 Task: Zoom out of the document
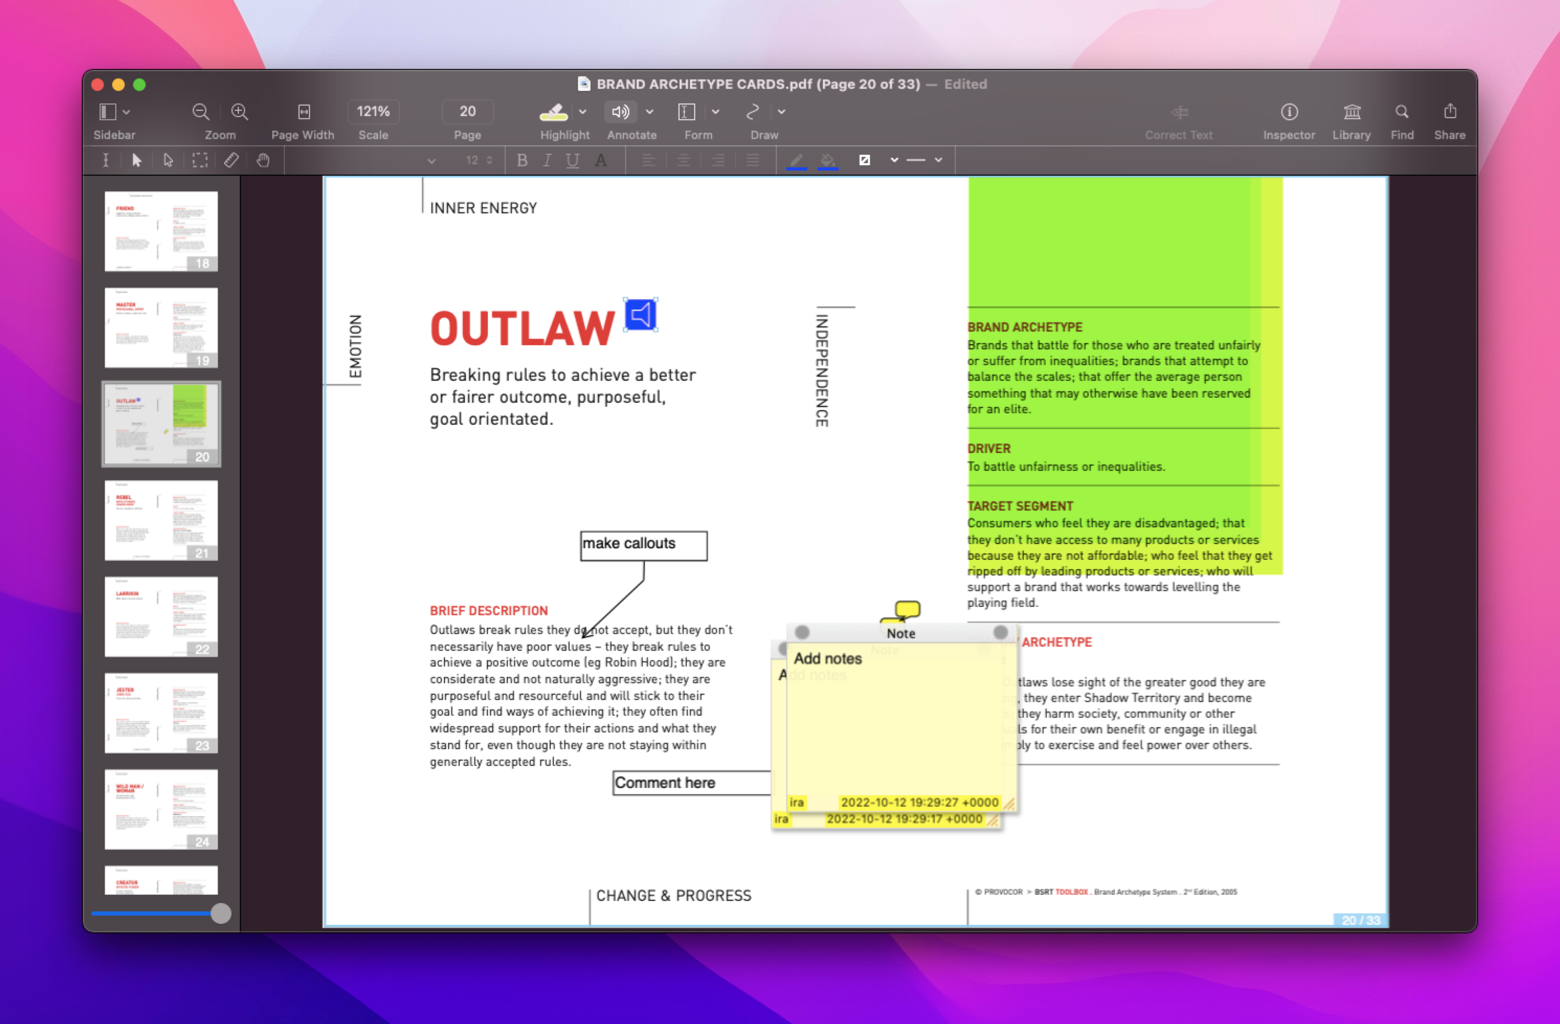[201, 112]
